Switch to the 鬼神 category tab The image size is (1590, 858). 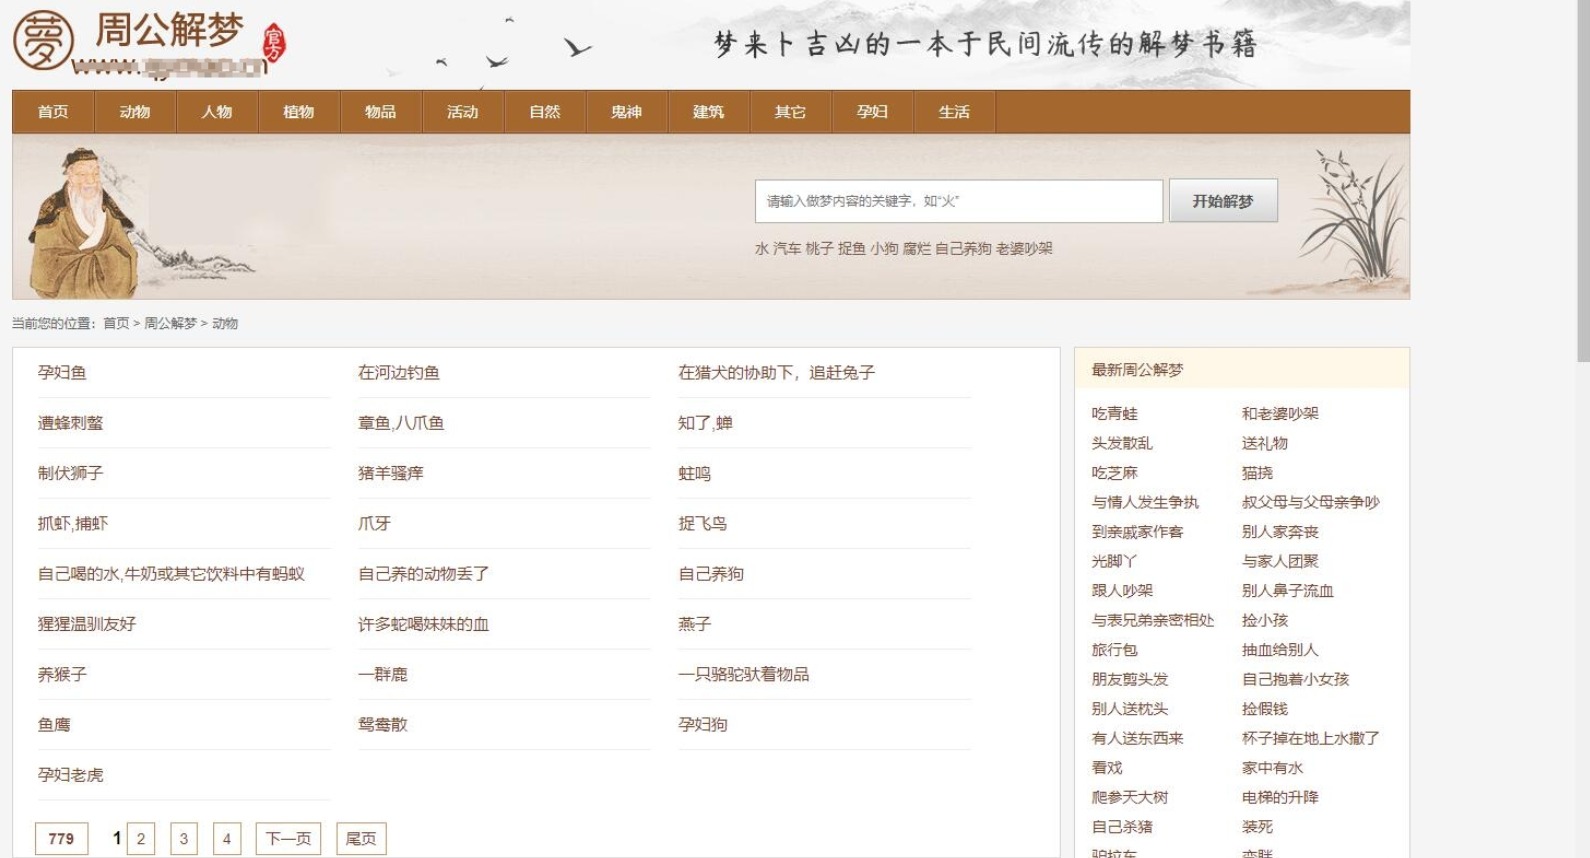(x=626, y=112)
